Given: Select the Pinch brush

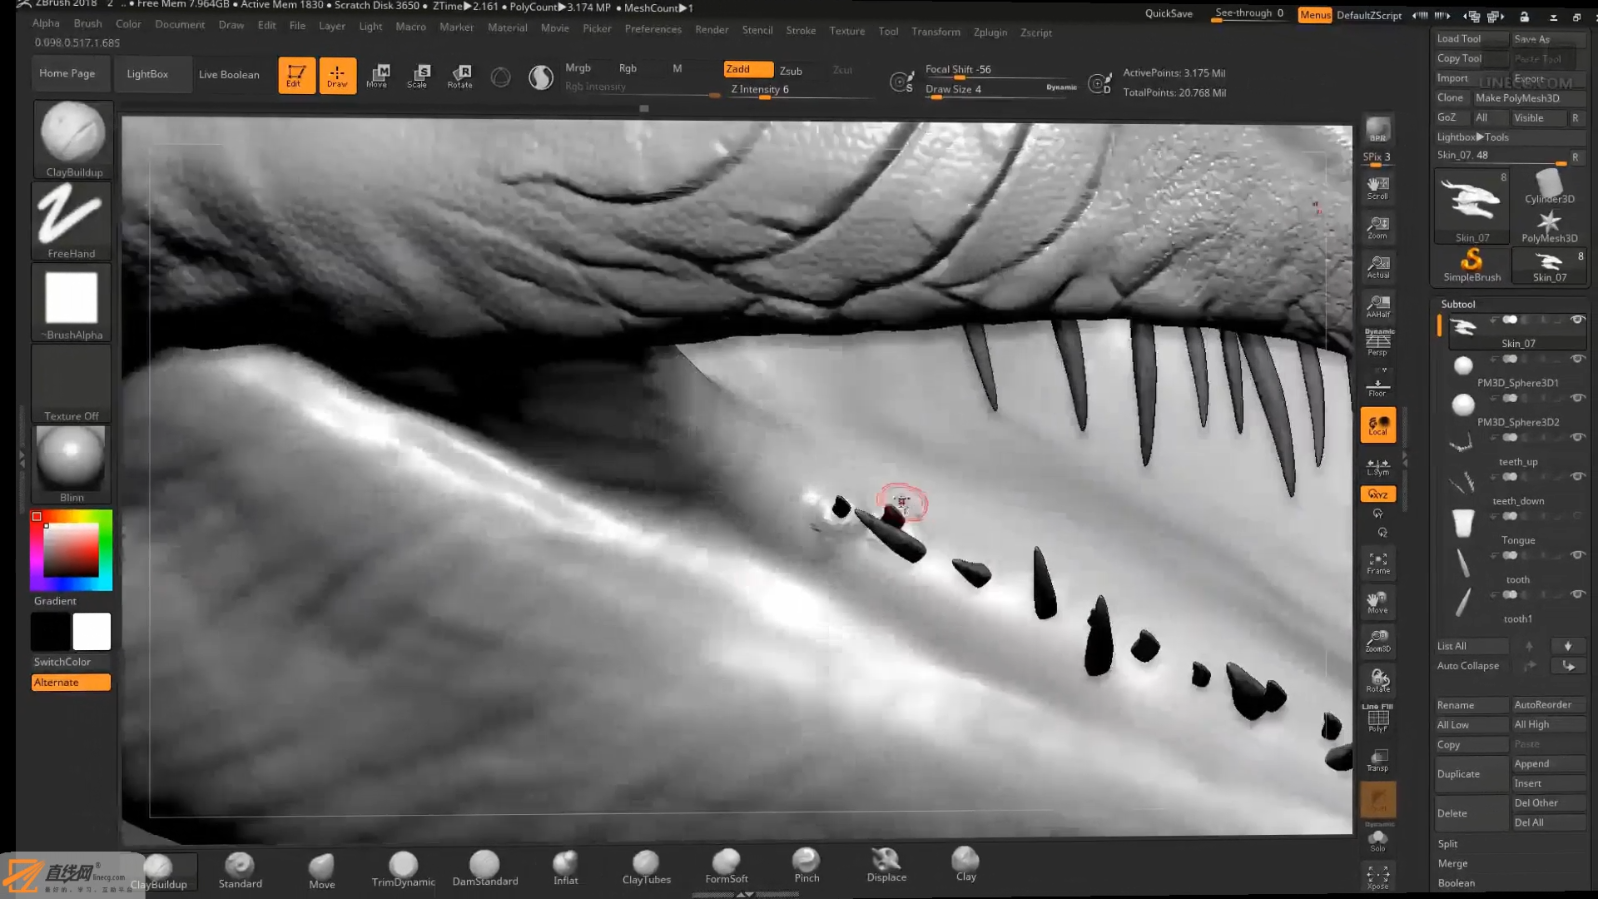Looking at the screenshot, I should coord(806,864).
